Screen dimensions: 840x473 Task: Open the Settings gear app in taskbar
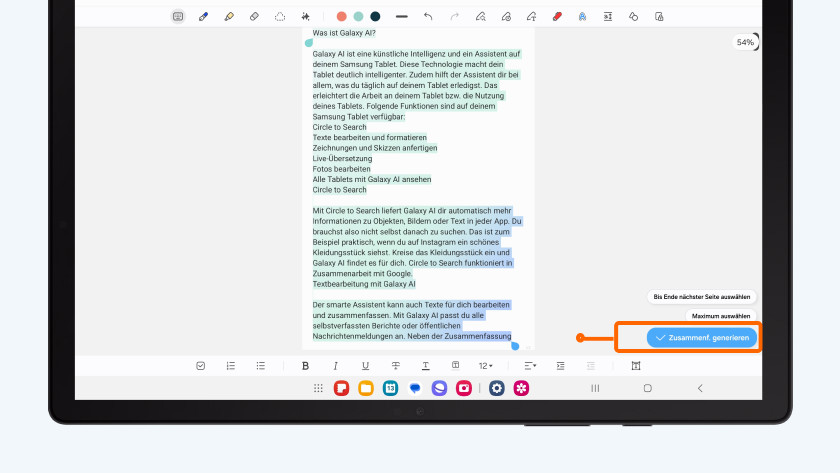click(496, 388)
